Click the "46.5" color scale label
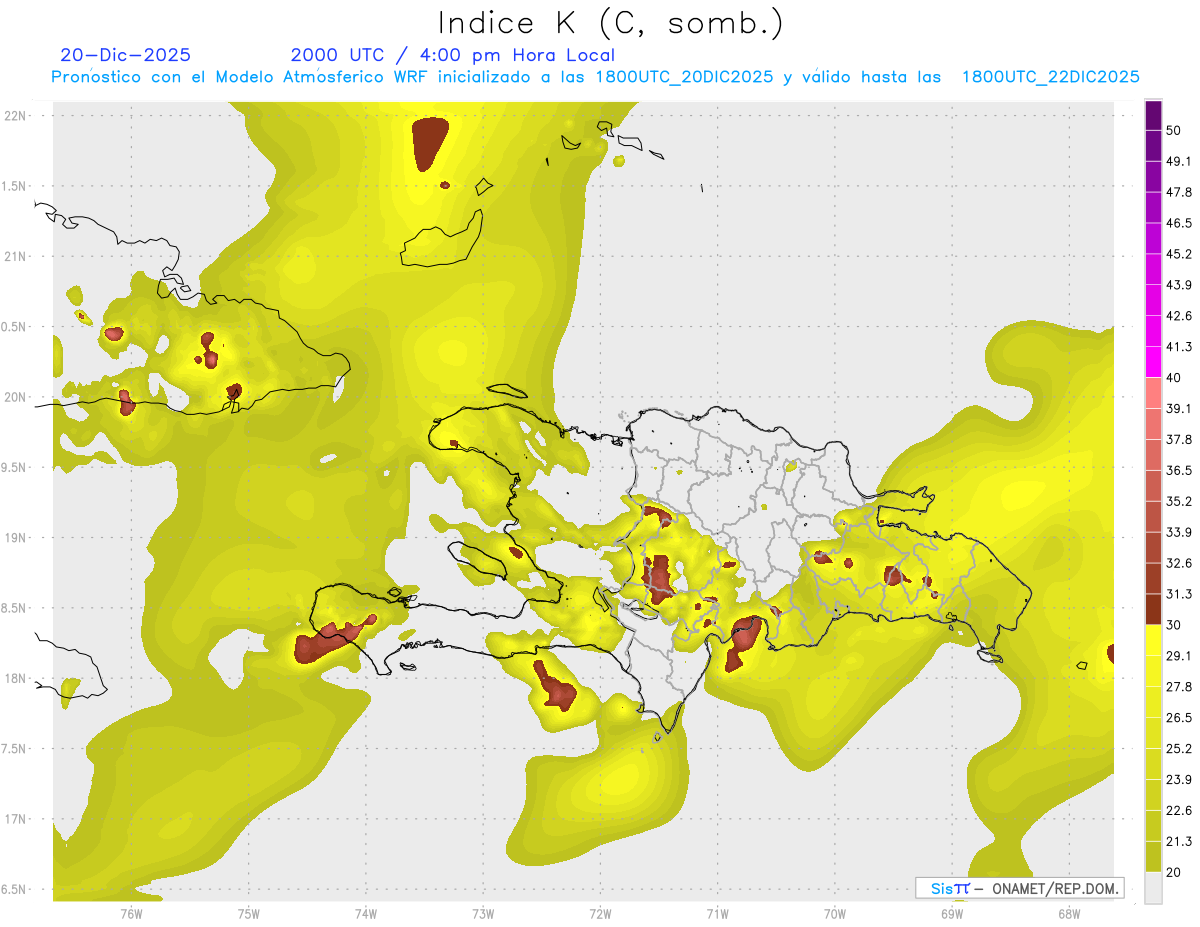The height and width of the screenshot is (927, 1200). point(1179,223)
